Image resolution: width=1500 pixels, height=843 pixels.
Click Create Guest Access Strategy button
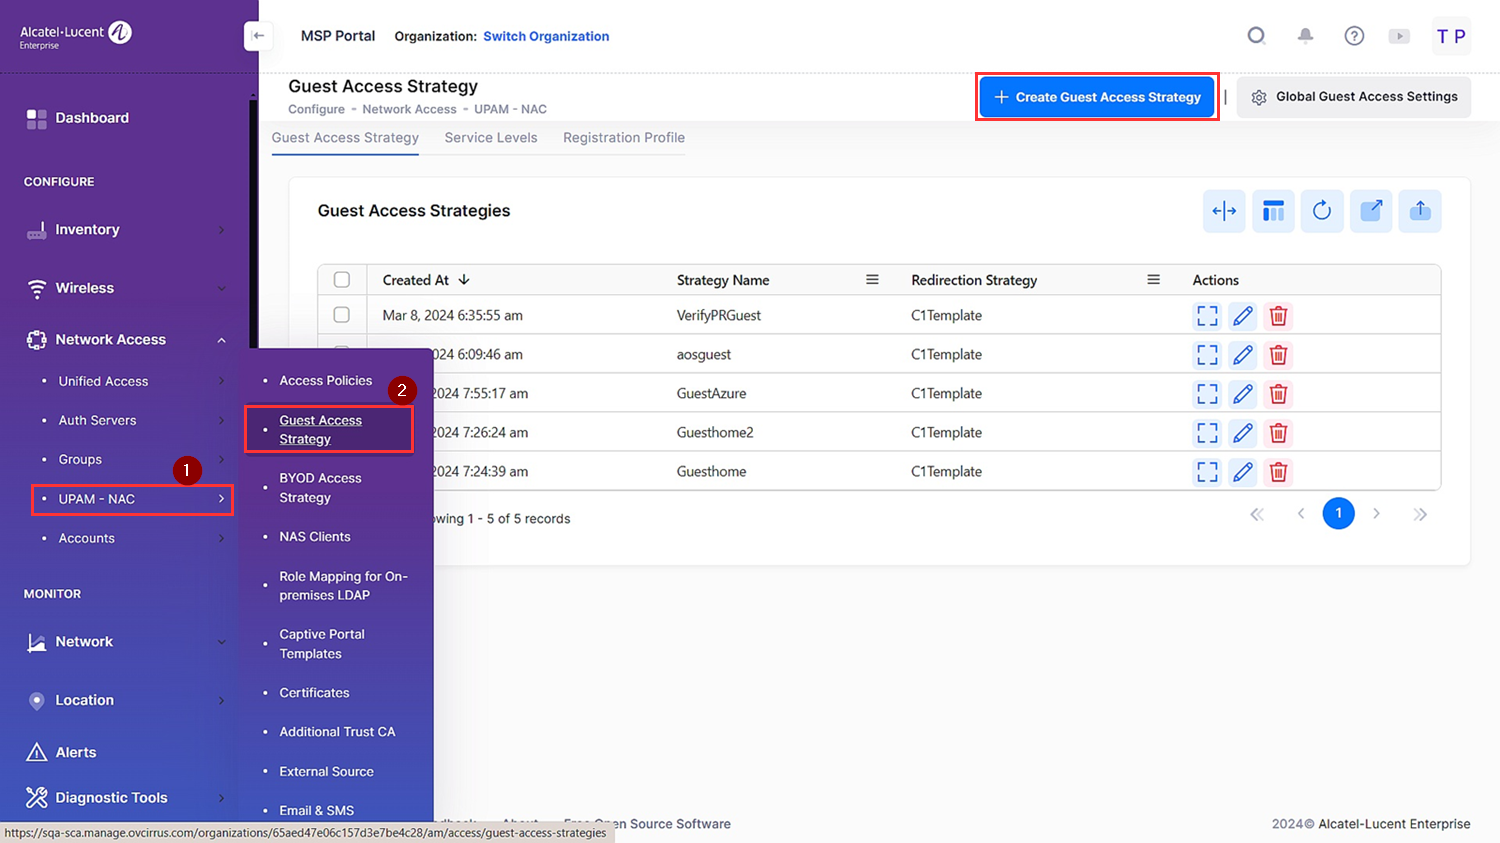tap(1097, 97)
